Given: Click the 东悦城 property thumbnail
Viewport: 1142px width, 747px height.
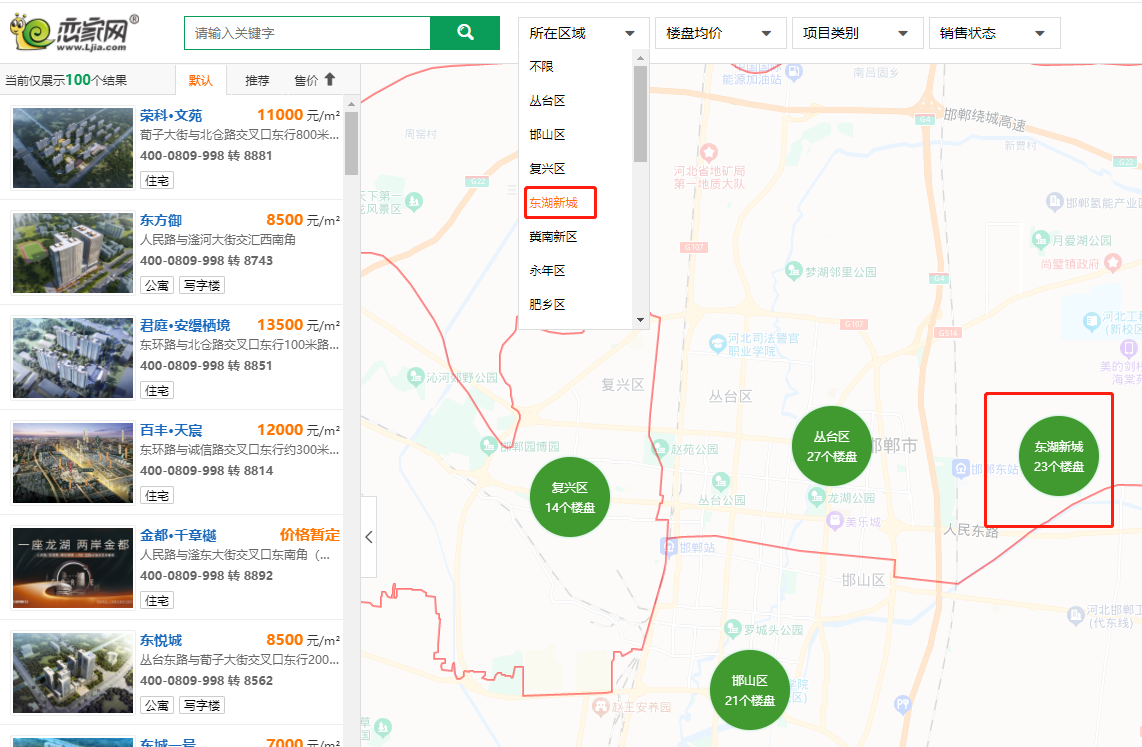Looking at the screenshot, I should pos(73,673).
